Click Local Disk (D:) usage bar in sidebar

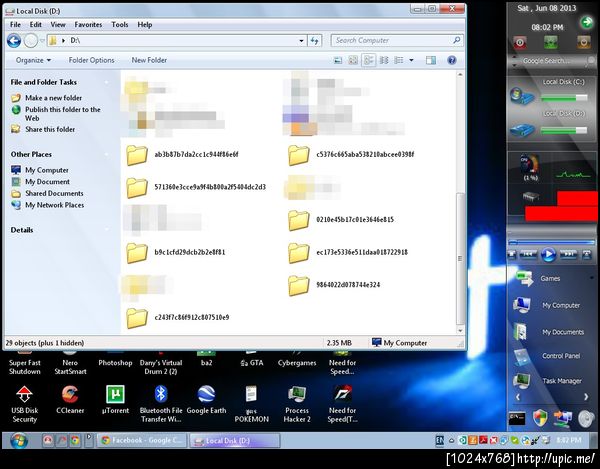[x=564, y=130]
